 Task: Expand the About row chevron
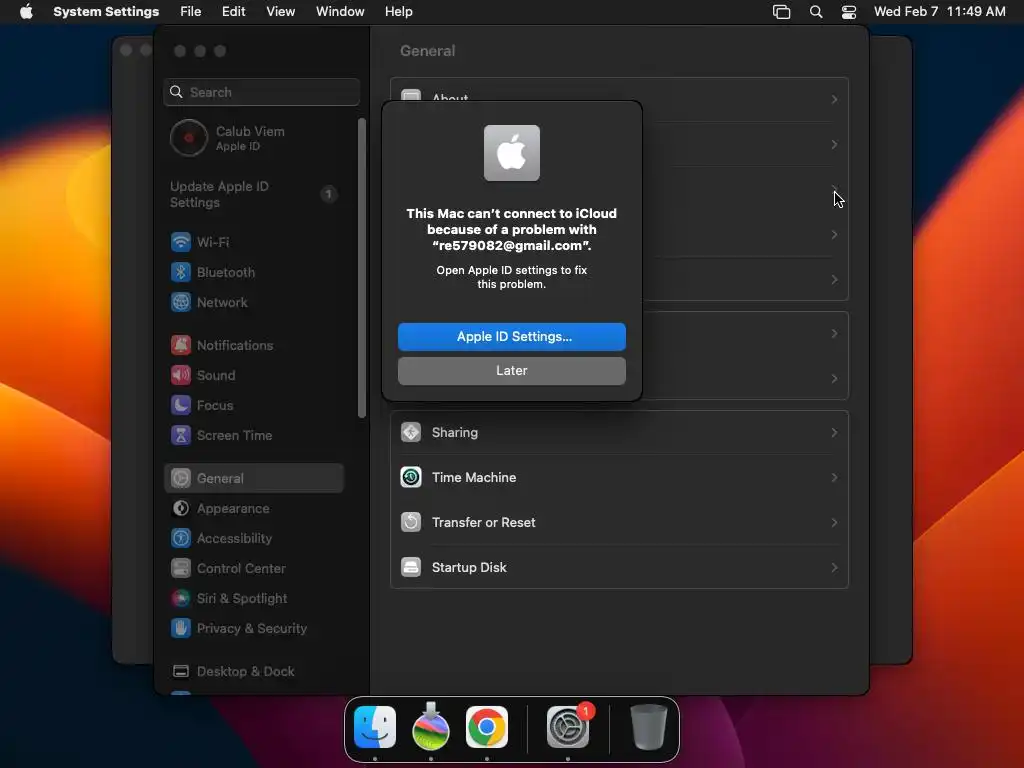(x=834, y=99)
